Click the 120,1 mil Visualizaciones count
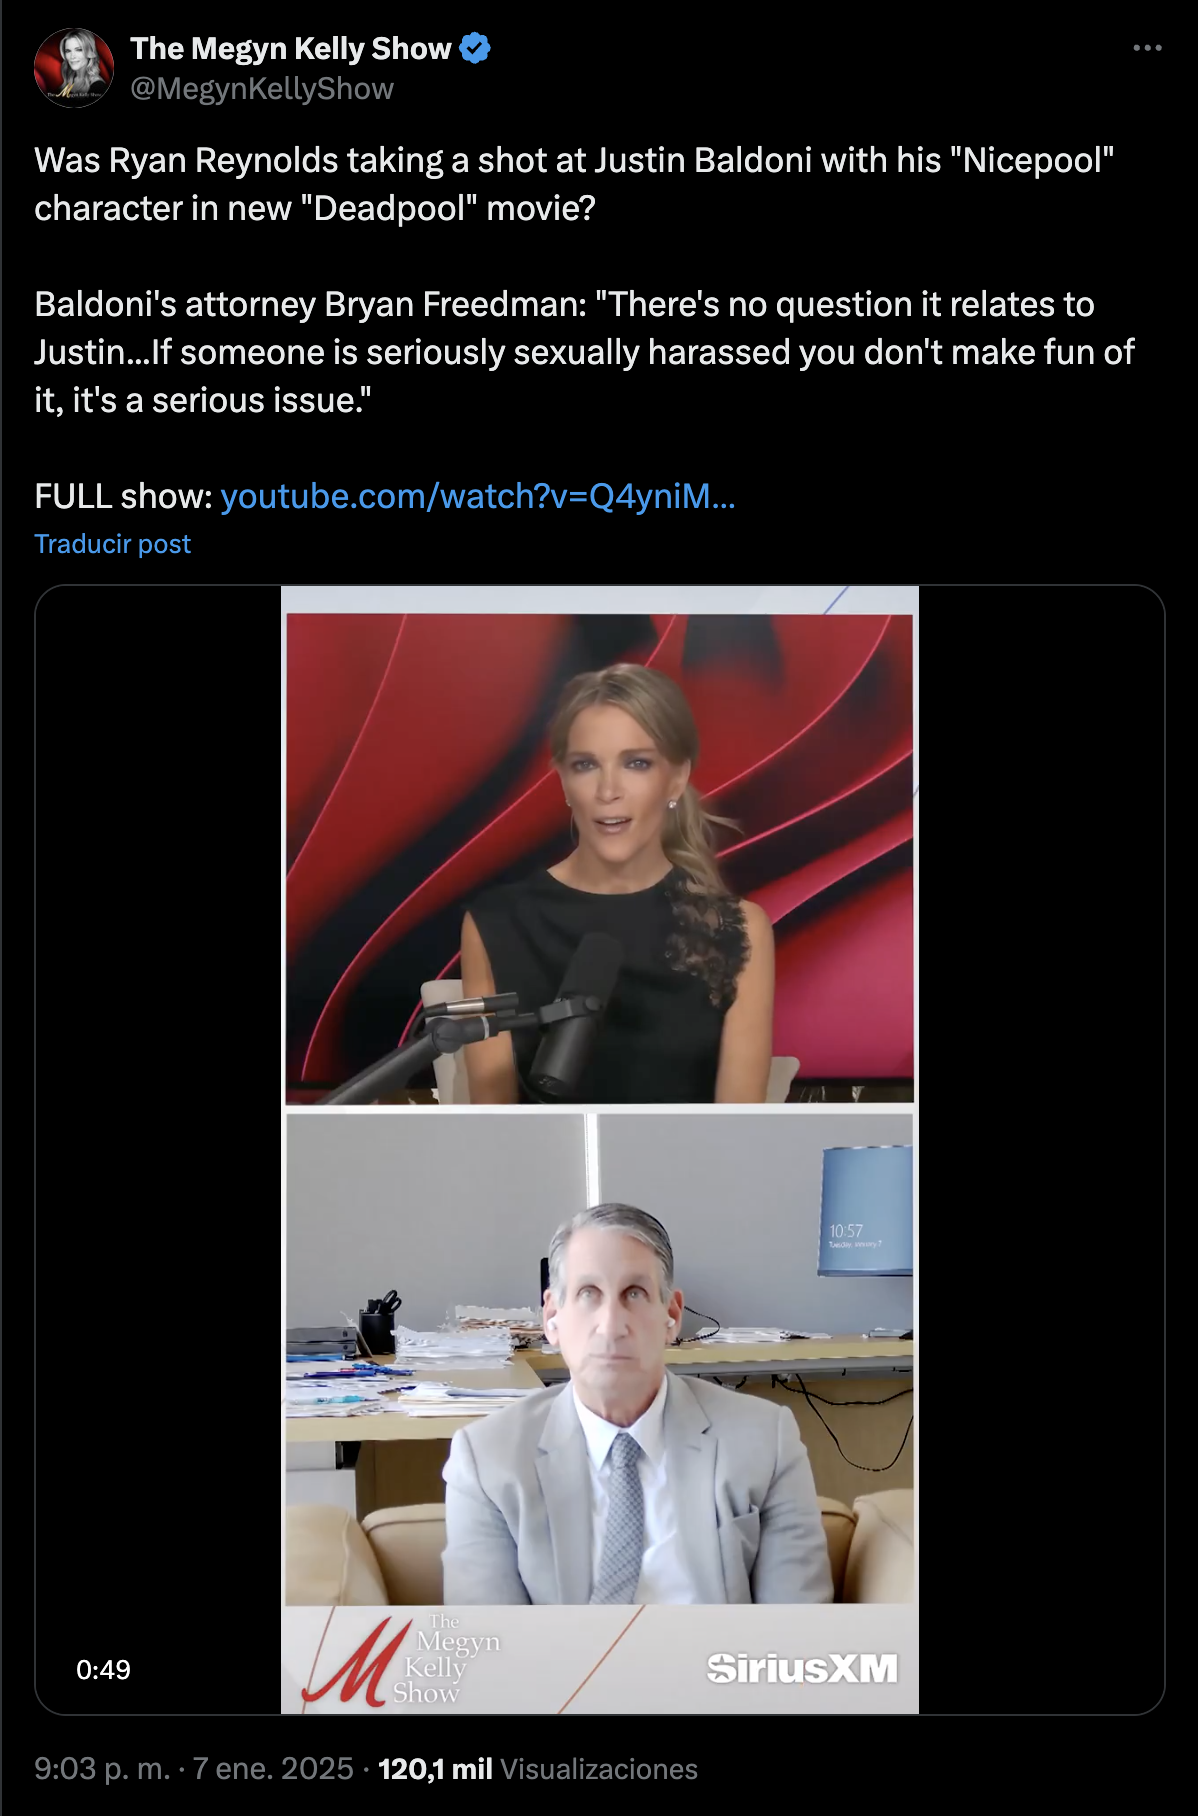 coord(538,1769)
